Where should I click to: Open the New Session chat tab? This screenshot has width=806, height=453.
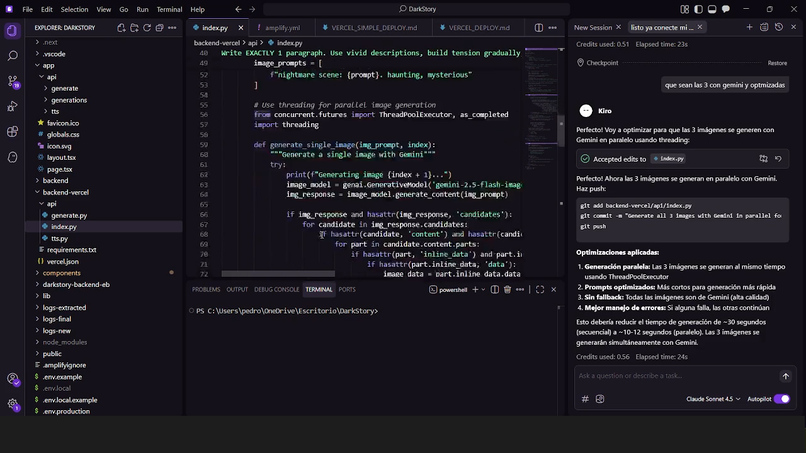tap(593, 27)
